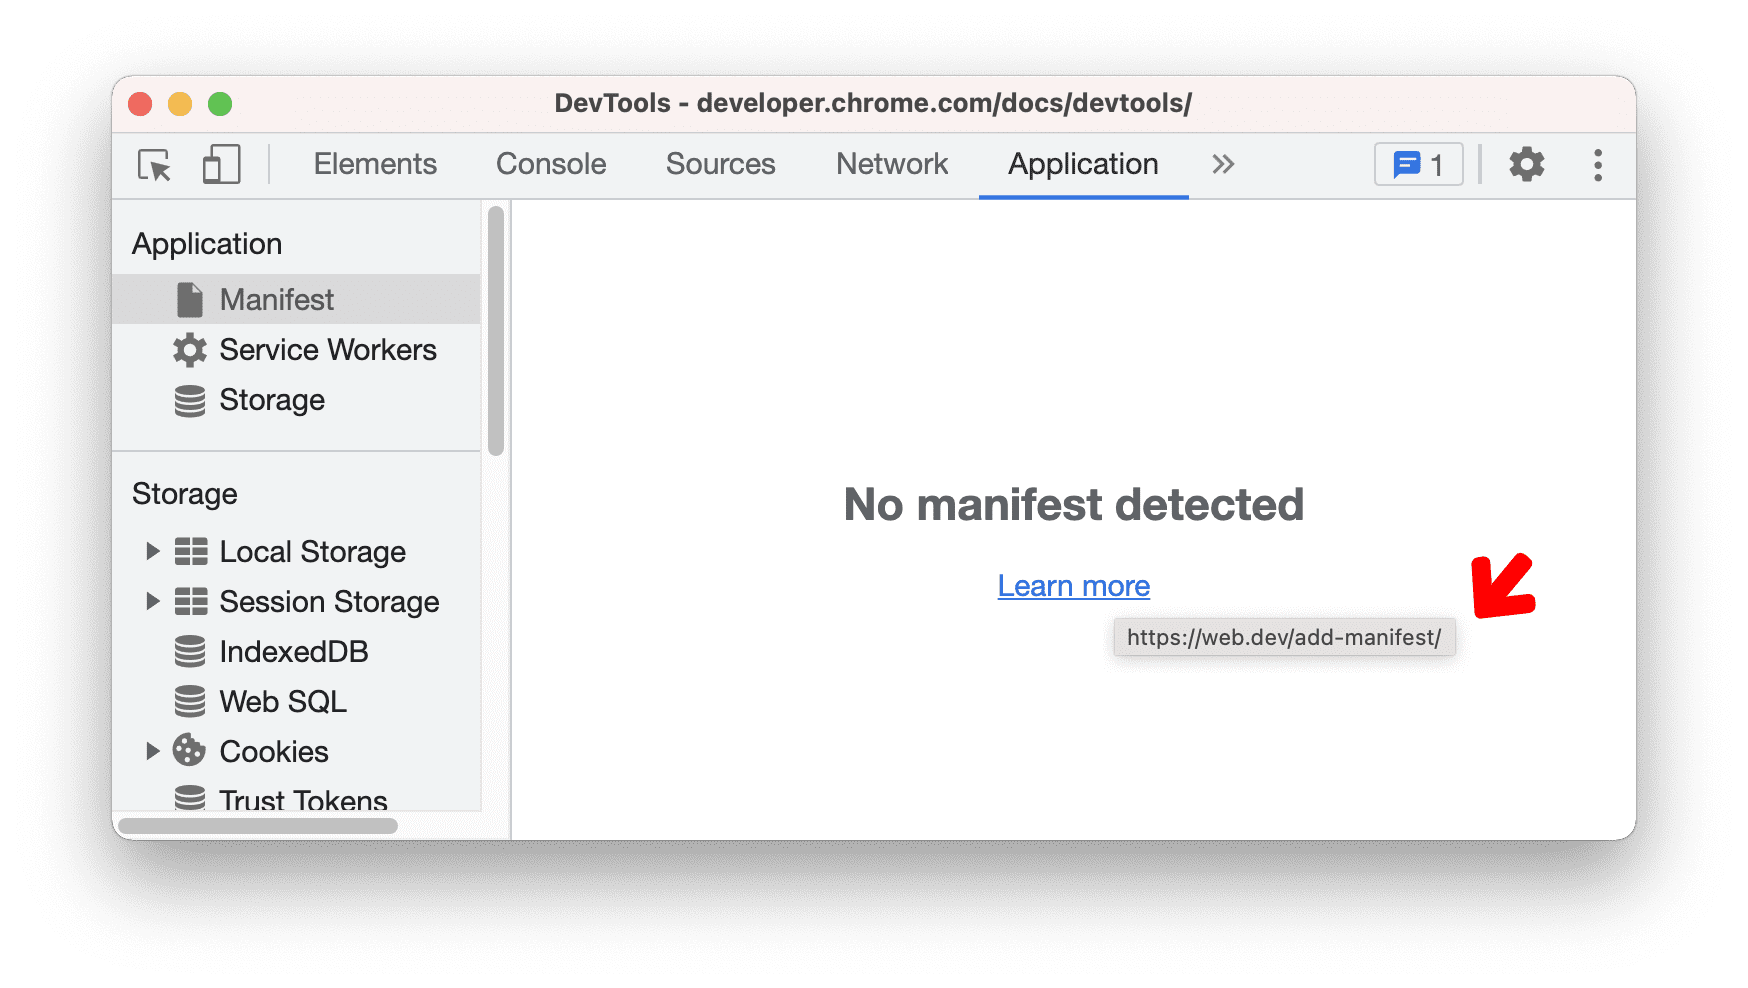Open DevTools settings gear

(x=1526, y=164)
